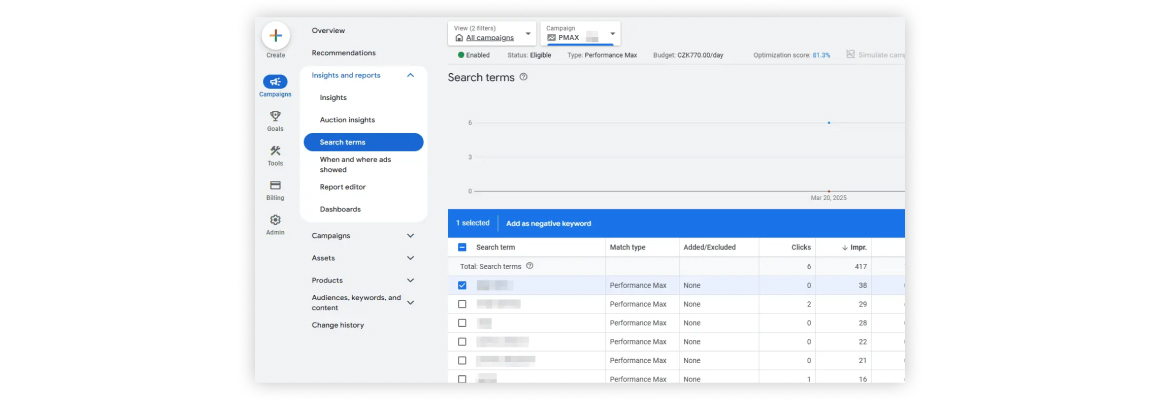Click the chart data point at 6
Image resolution: width=1160 pixels, height=400 pixels.
[x=829, y=123]
